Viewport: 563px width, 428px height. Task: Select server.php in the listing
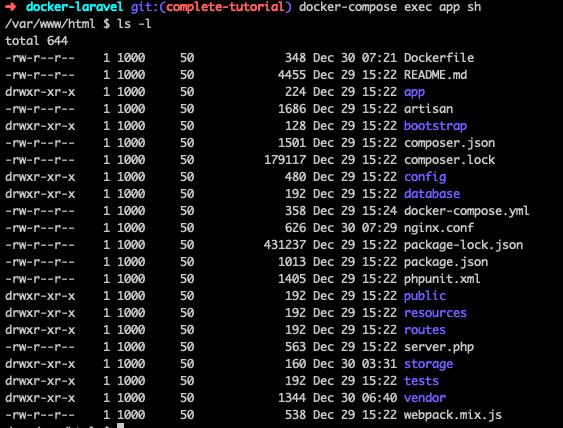(x=439, y=347)
